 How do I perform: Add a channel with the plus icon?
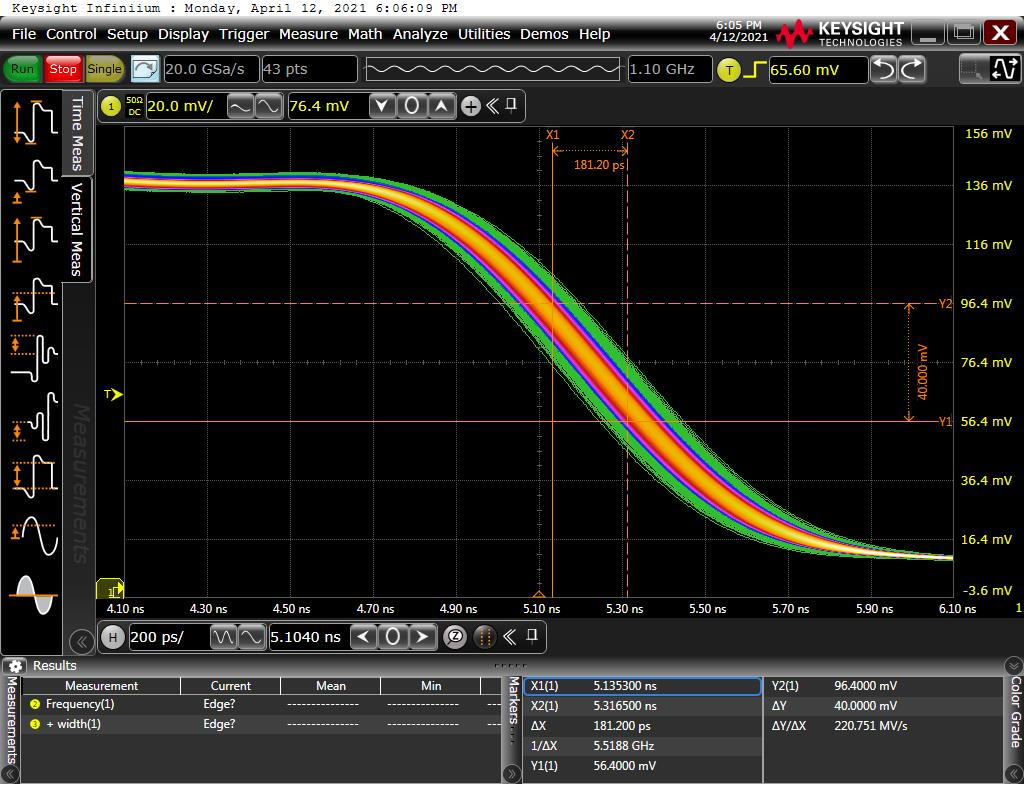tap(471, 106)
